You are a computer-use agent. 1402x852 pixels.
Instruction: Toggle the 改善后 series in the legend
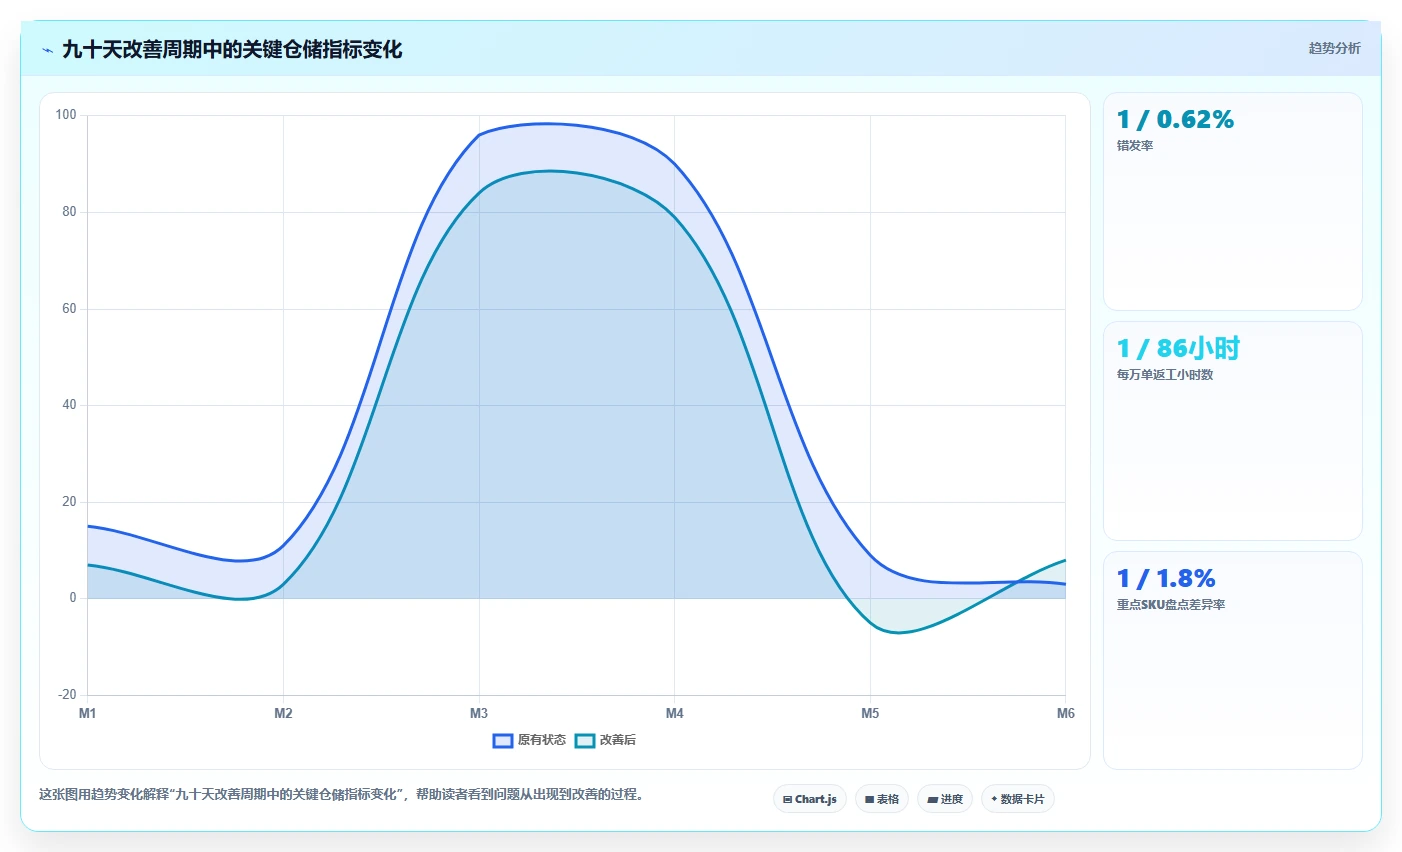tap(606, 740)
